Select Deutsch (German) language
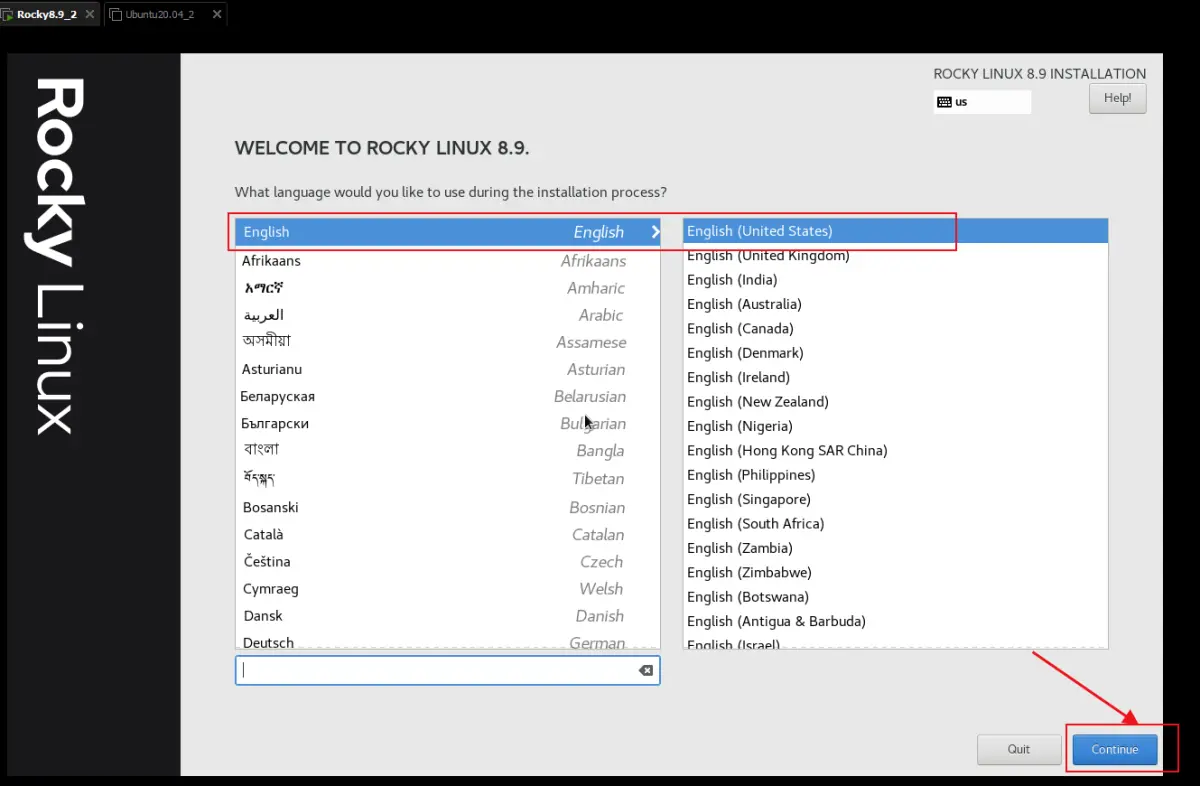1200x786 pixels. [x=448, y=641]
